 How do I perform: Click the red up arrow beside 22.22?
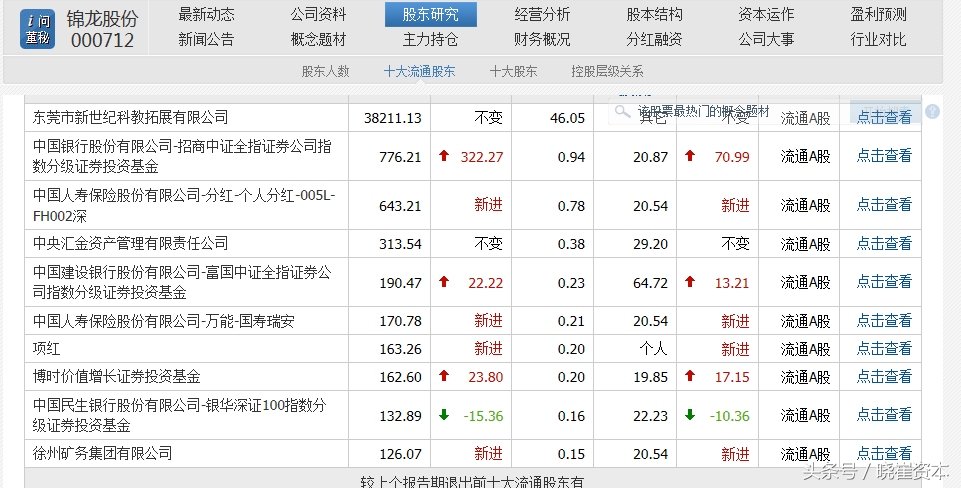click(444, 281)
